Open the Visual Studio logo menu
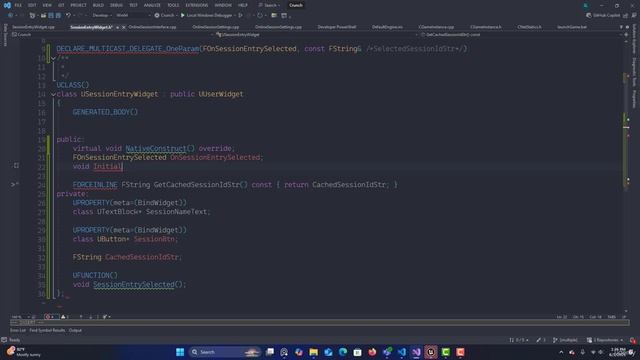The image size is (640, 360). point(7,5)
